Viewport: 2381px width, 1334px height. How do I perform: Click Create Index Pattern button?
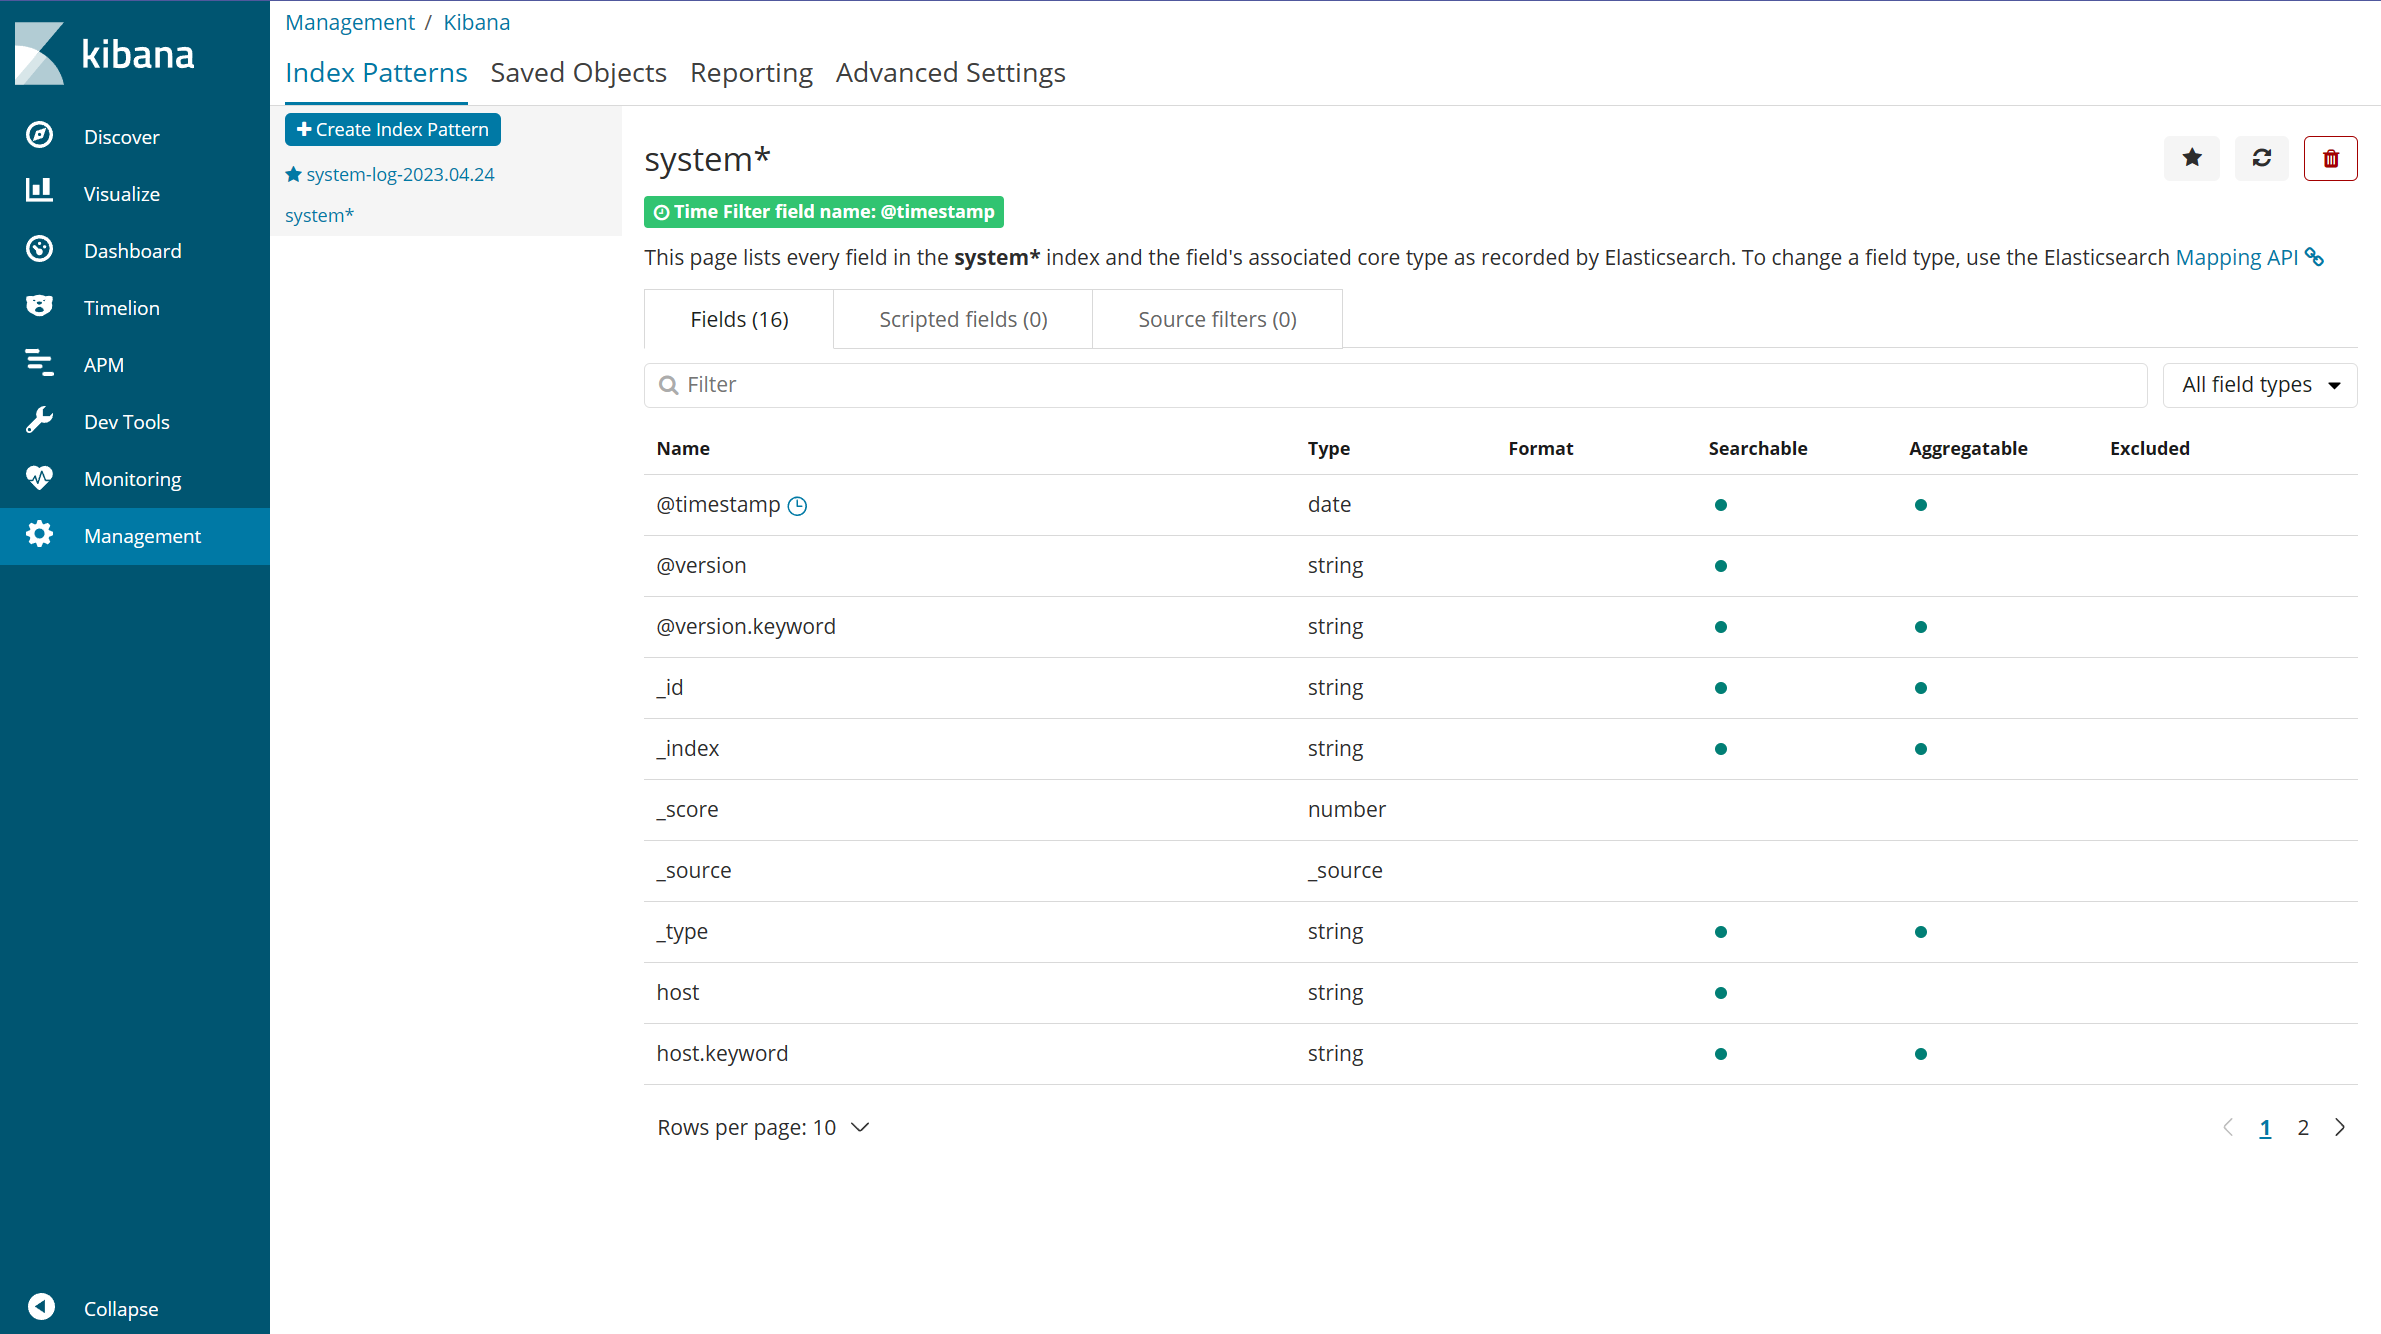[393, 130]
